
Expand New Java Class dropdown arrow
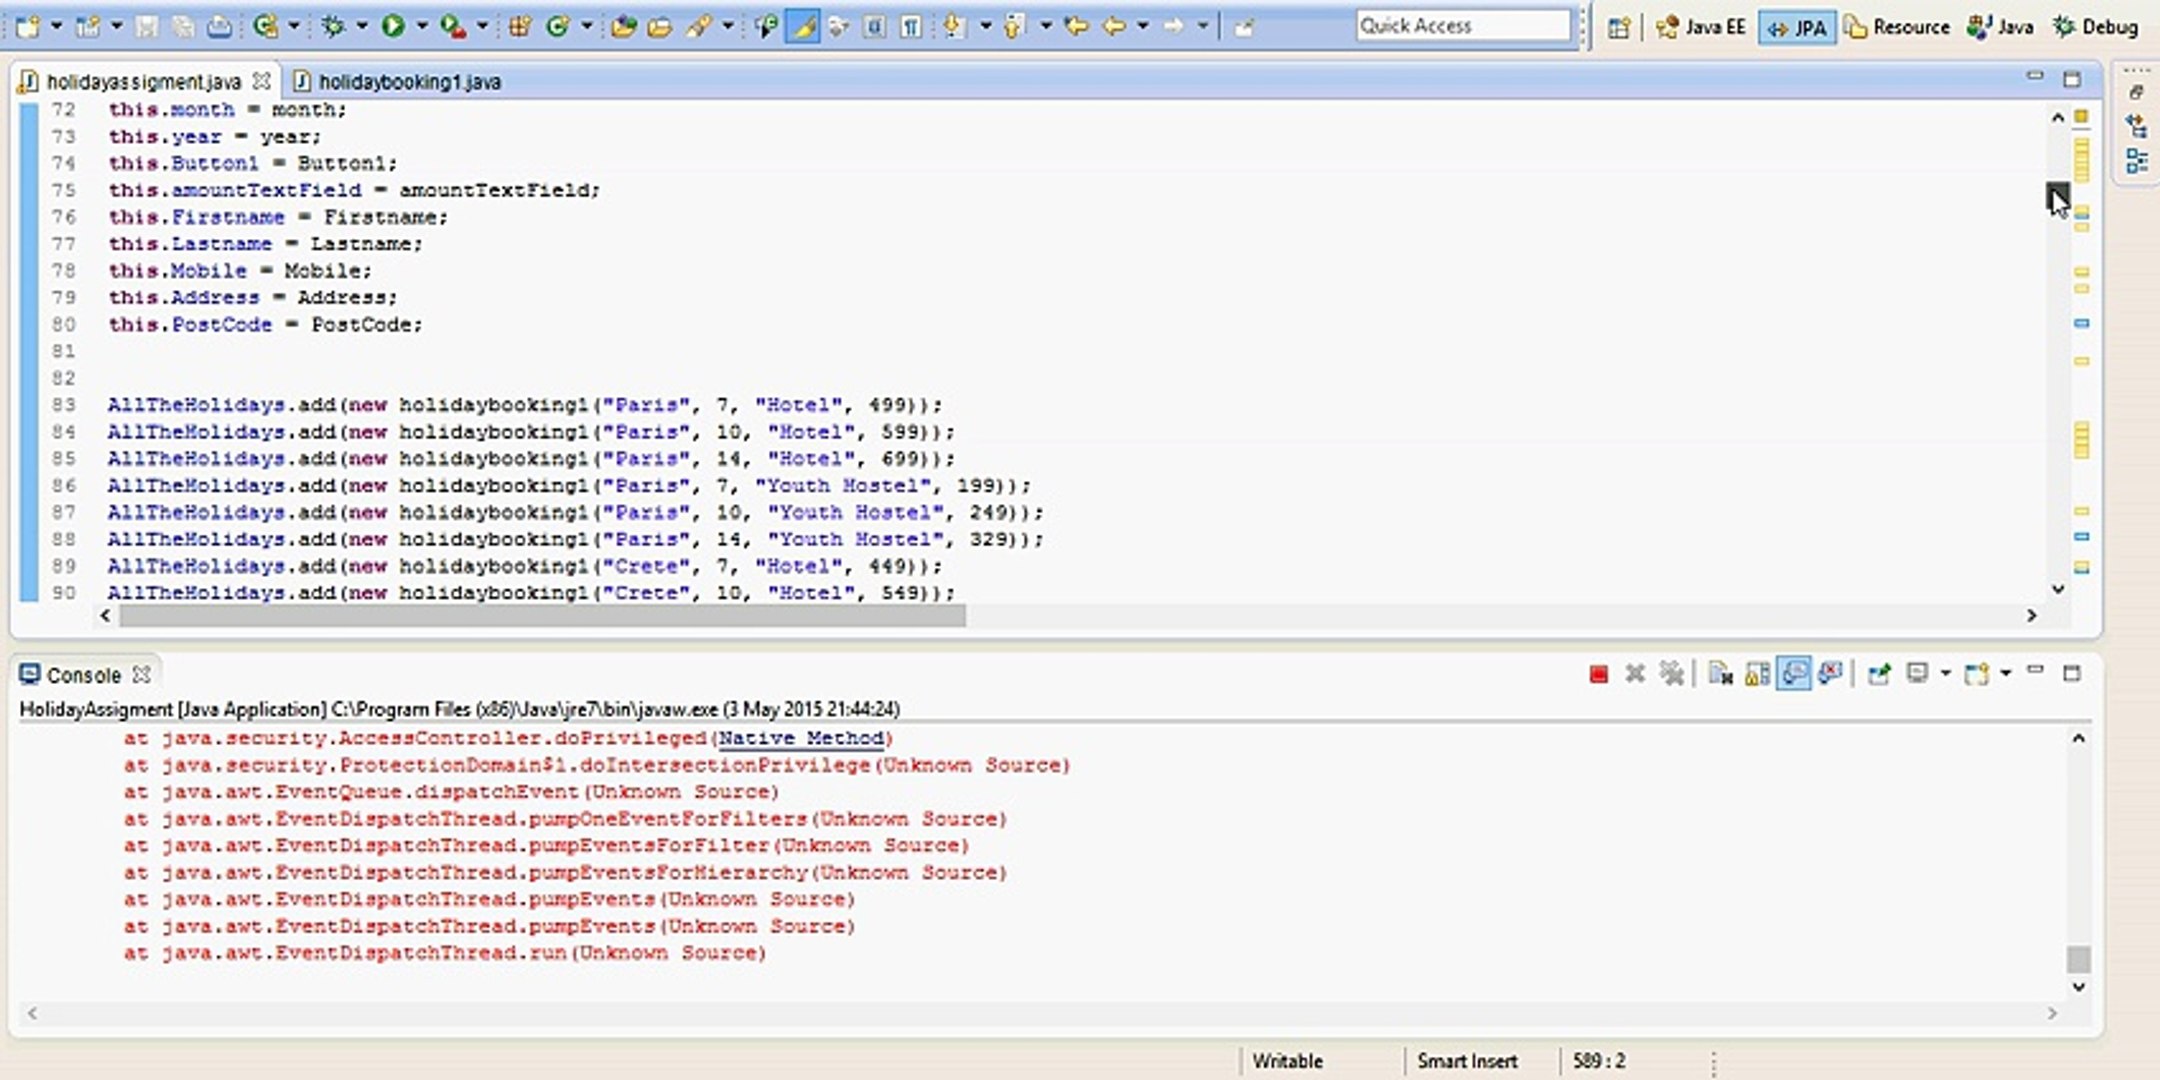click(587, 27)
